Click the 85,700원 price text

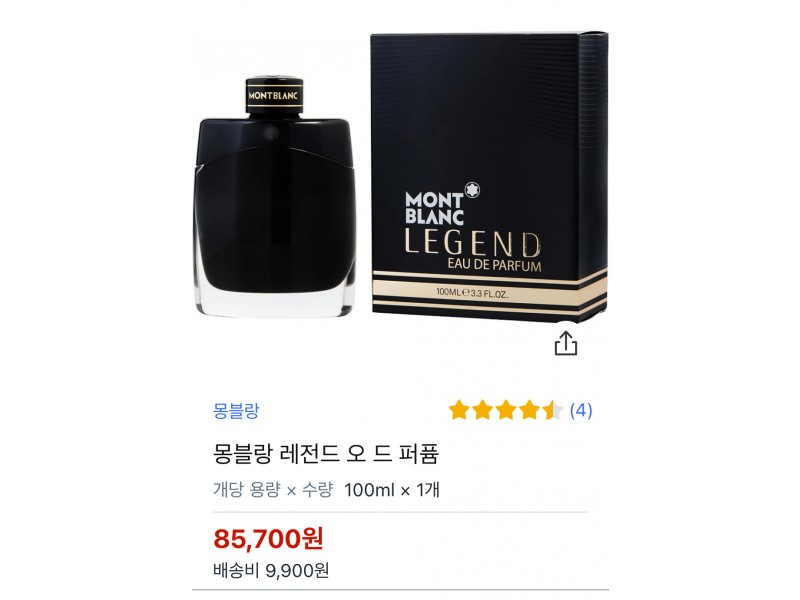click(268, 538)
